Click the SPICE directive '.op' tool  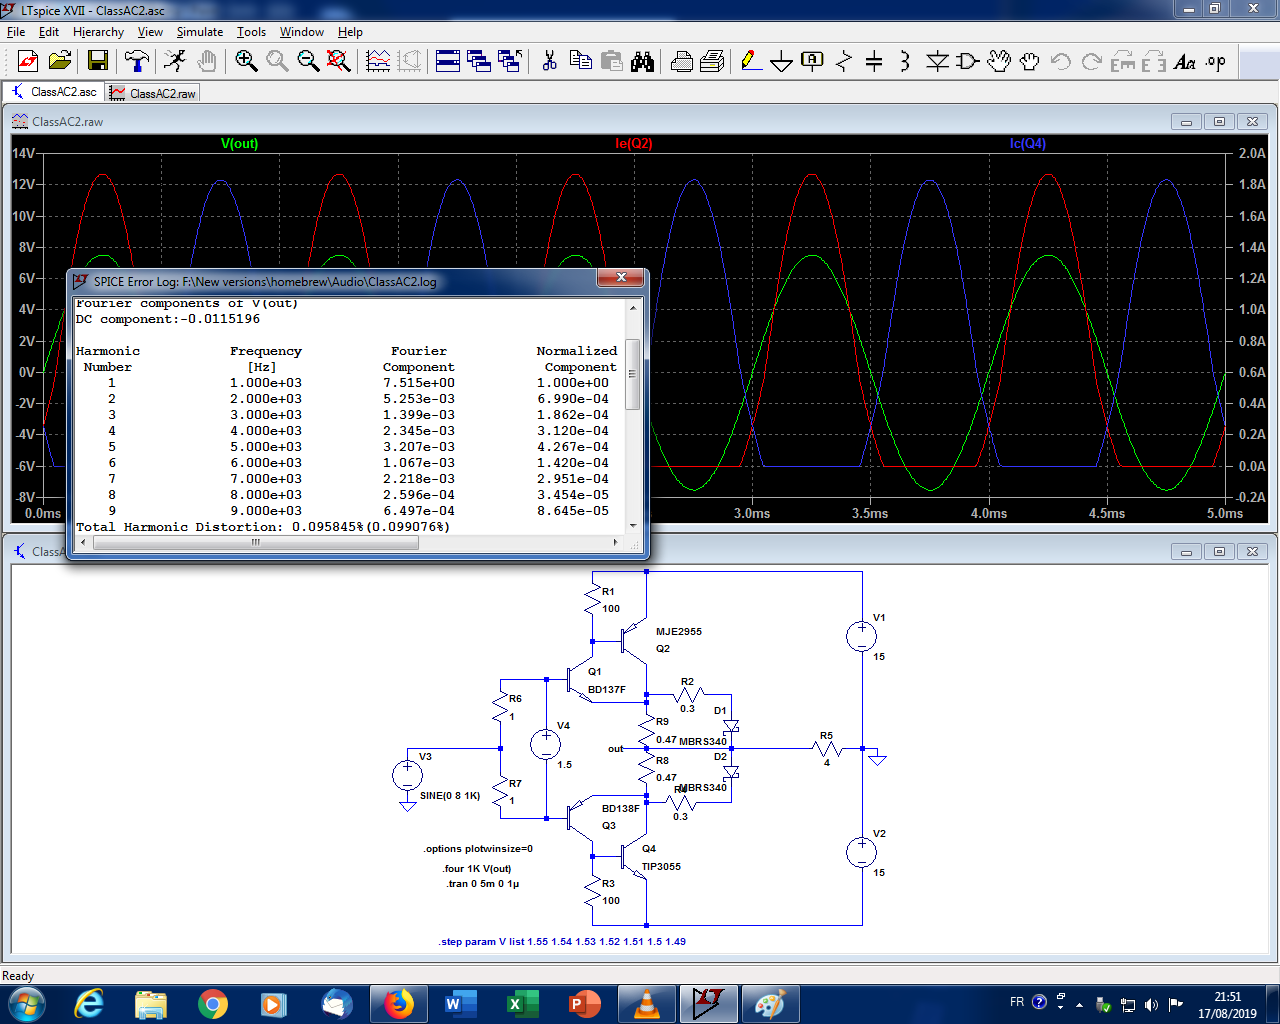(1216, 62)
